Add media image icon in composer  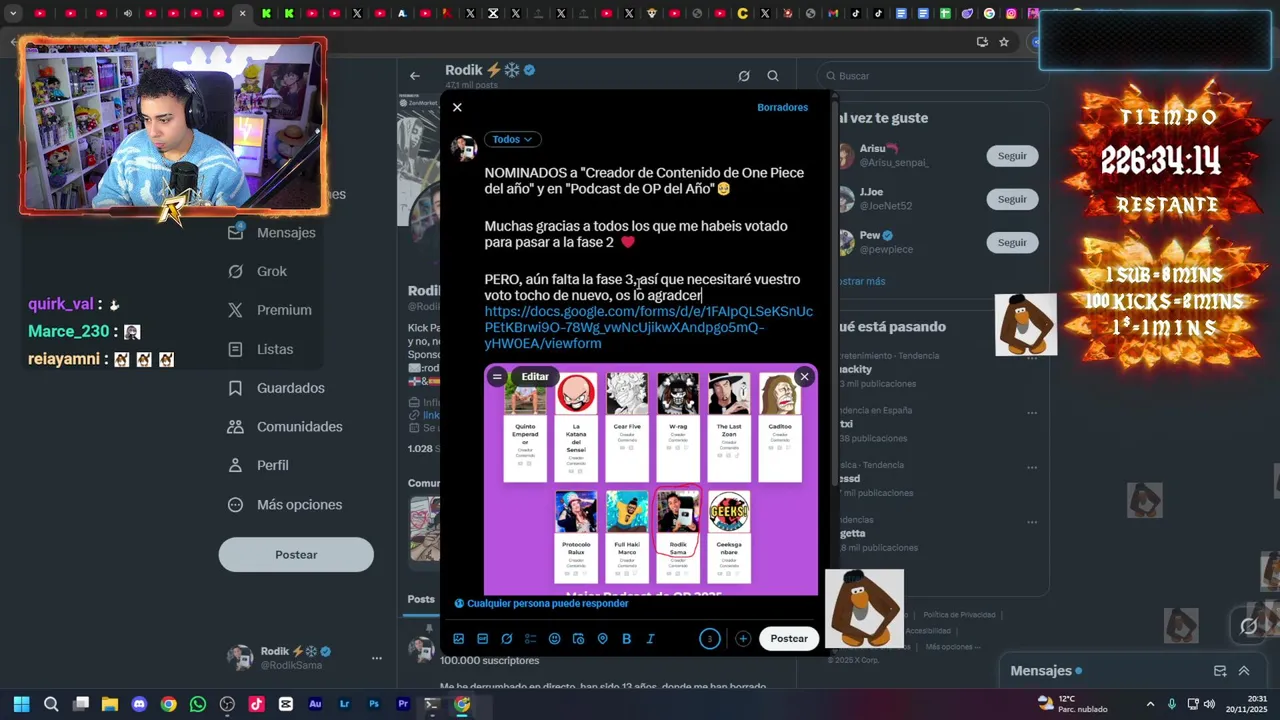(459, 639)
